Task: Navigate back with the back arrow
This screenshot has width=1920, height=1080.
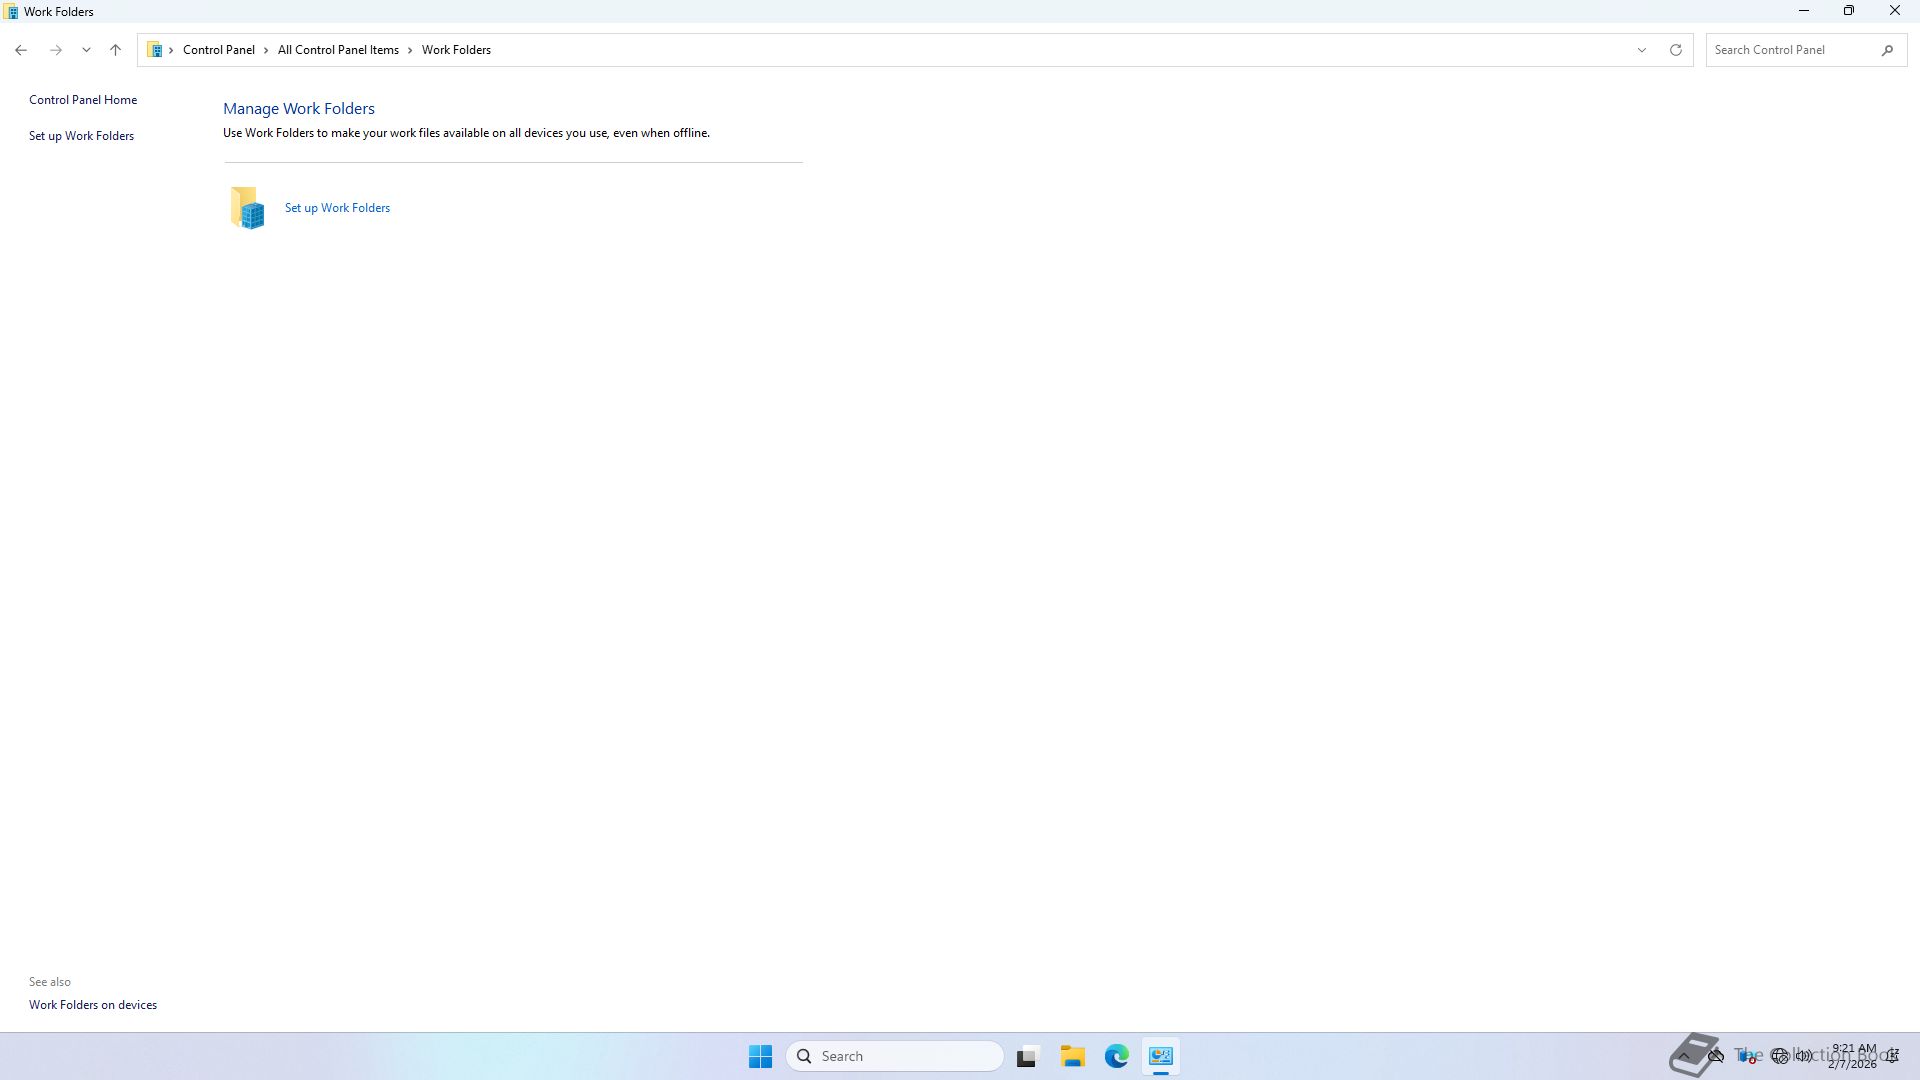Action: click(21, 50)
